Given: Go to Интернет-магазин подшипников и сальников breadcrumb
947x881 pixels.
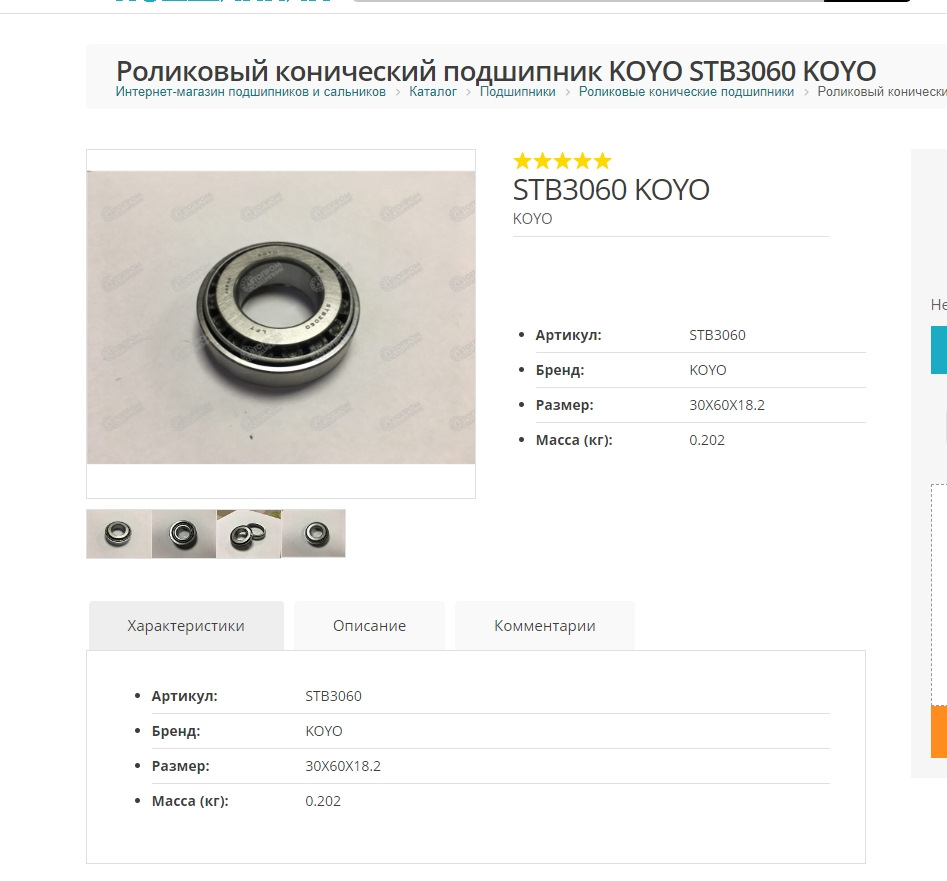Looking at the screenshot, I should click(251, 92).
